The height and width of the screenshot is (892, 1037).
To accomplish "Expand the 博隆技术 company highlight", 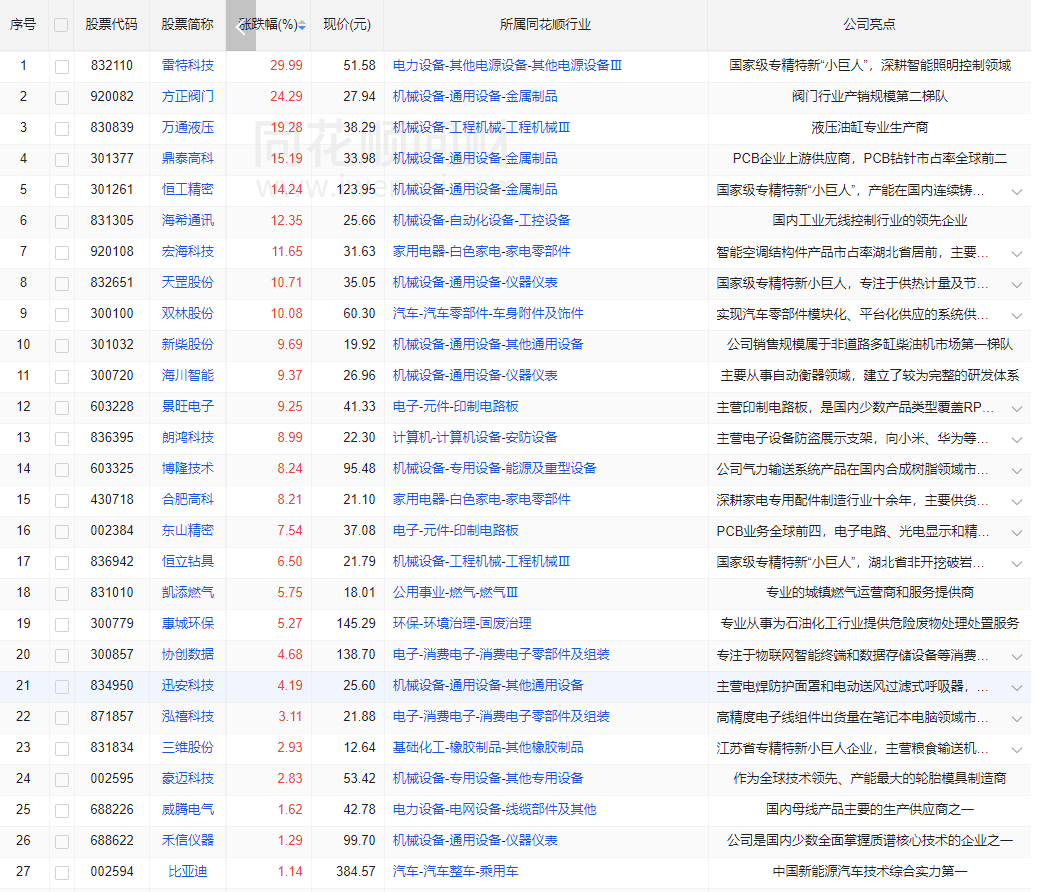I will 1016,471.
